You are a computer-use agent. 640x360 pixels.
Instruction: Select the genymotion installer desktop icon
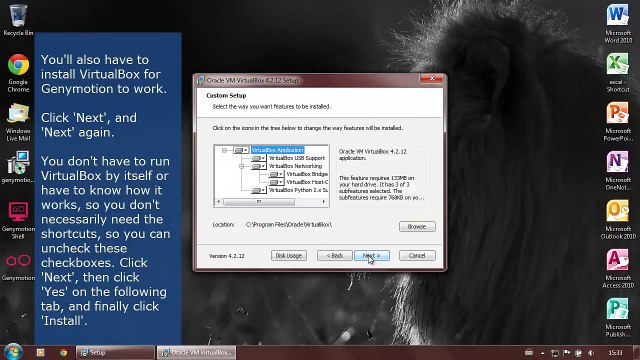[18, 167]
